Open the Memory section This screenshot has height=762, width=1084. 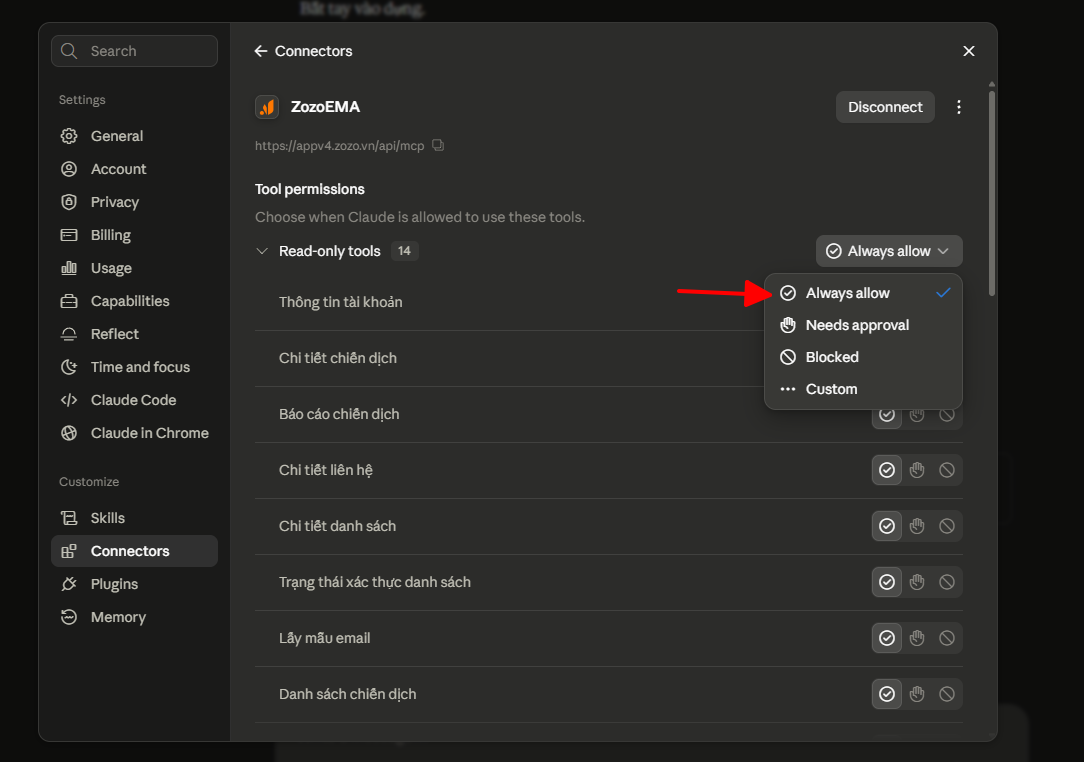tap(134, 617)
